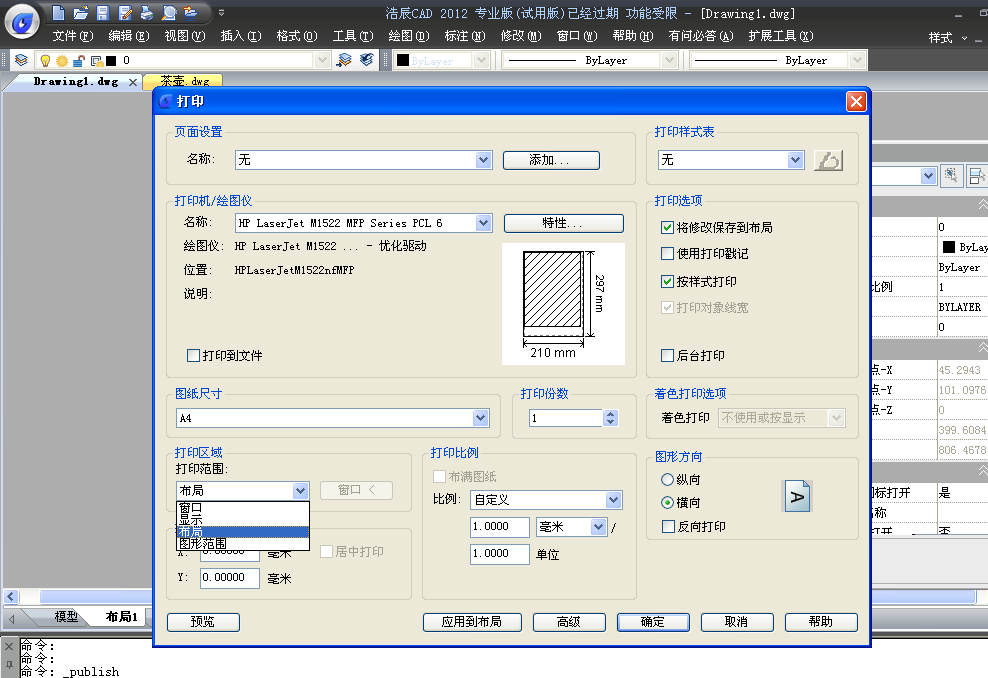The height and width of the screenshot is (678, 988).
Task: Click the printer icon in quick access toolbar
Action: [146, 13]
